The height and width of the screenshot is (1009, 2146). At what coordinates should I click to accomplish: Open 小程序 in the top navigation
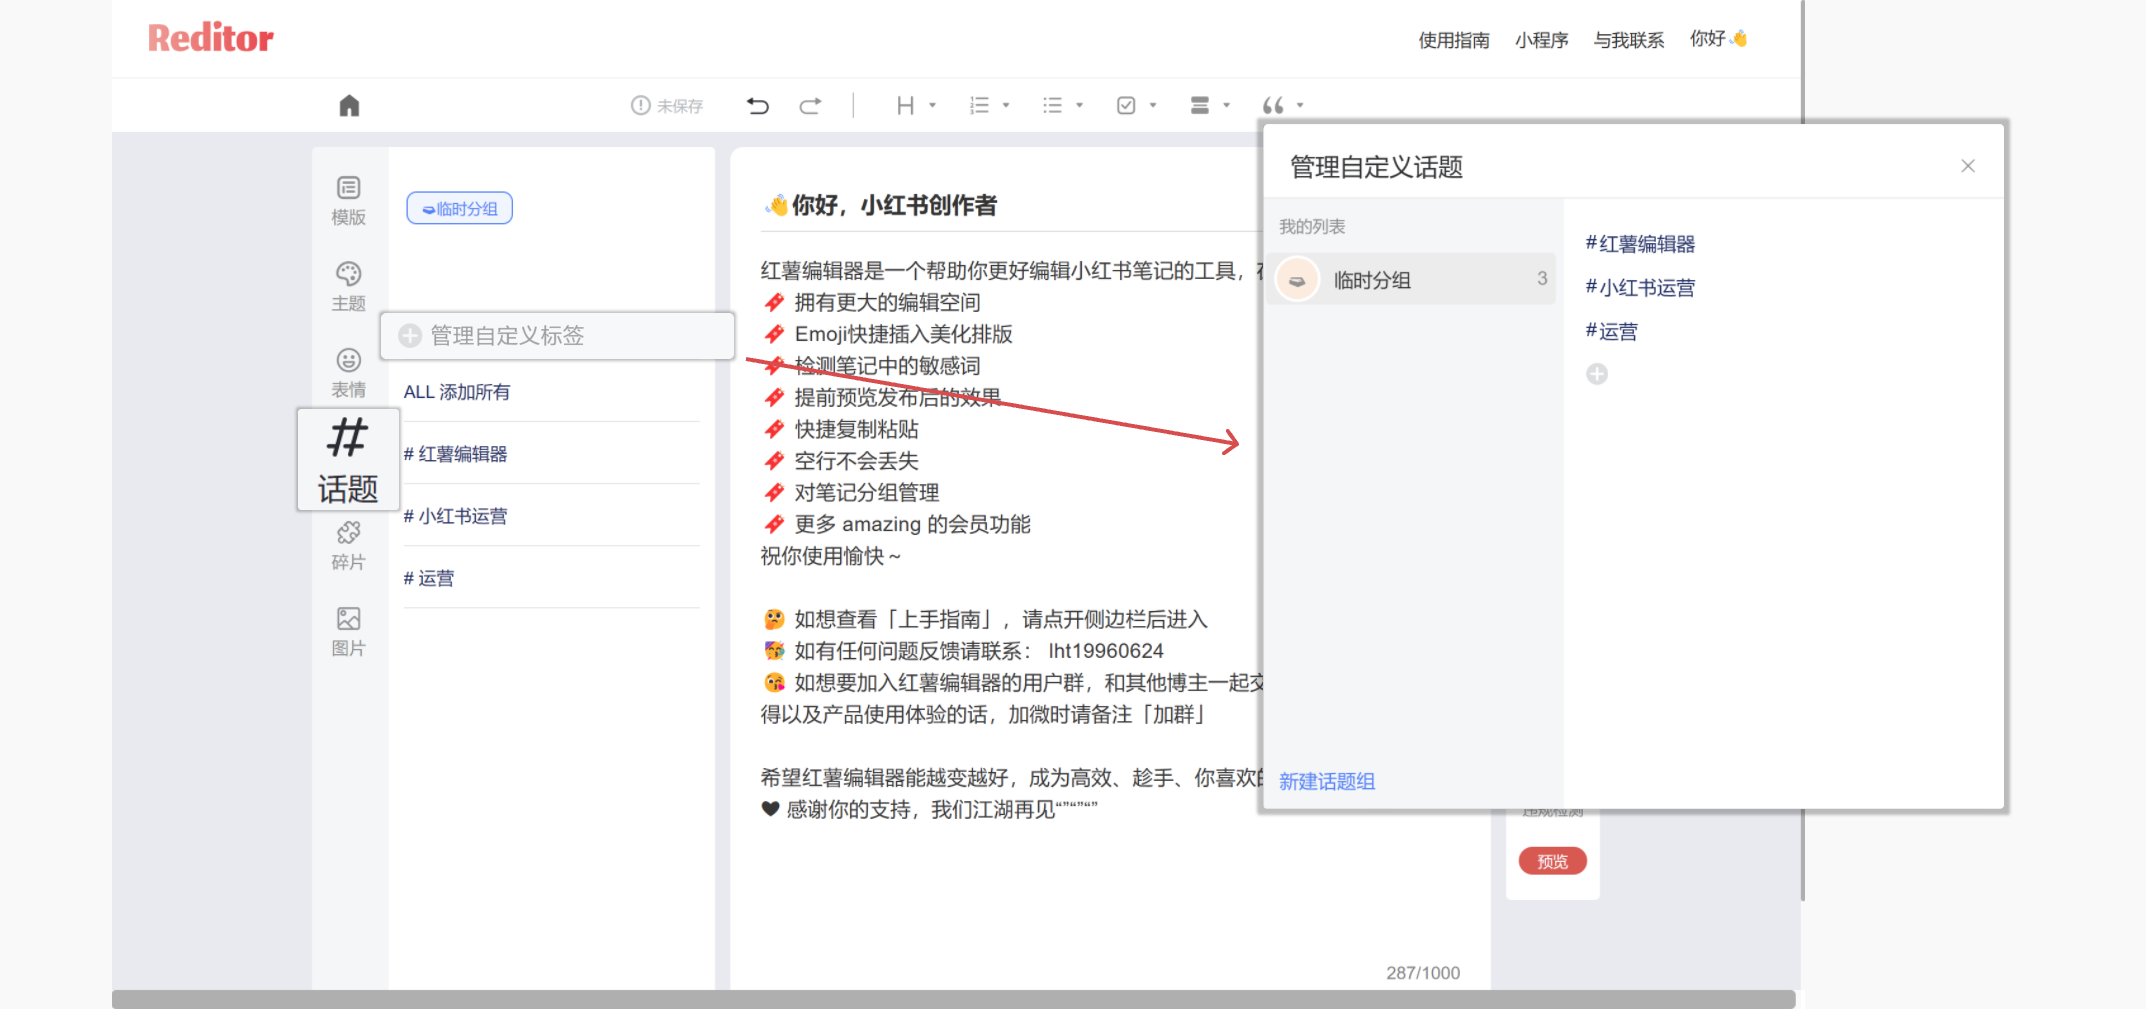point(1541,40)
